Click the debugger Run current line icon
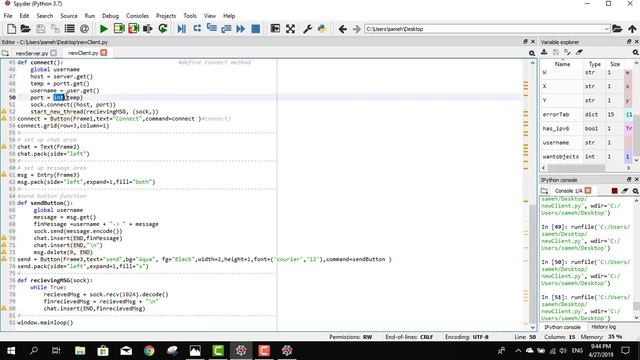This screenshot has width=640, height=360. (x=197, y=29)
